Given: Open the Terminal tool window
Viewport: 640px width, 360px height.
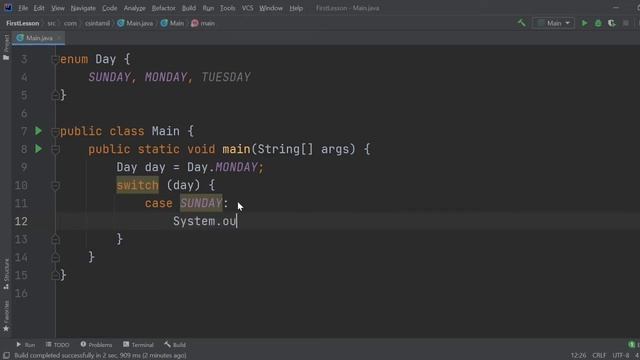Looking at the screenshot, I should point(138,345).
